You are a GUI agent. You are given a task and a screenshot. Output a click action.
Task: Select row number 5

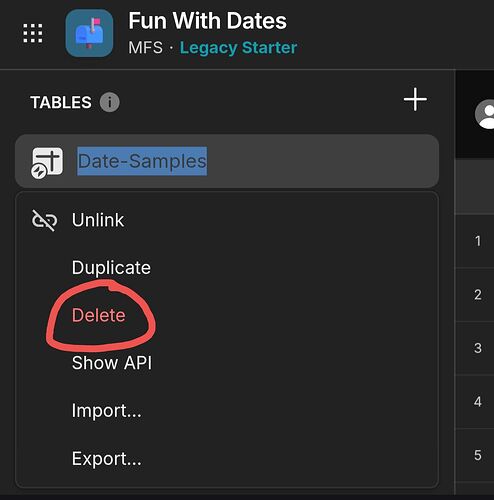(x=478, y=455)
